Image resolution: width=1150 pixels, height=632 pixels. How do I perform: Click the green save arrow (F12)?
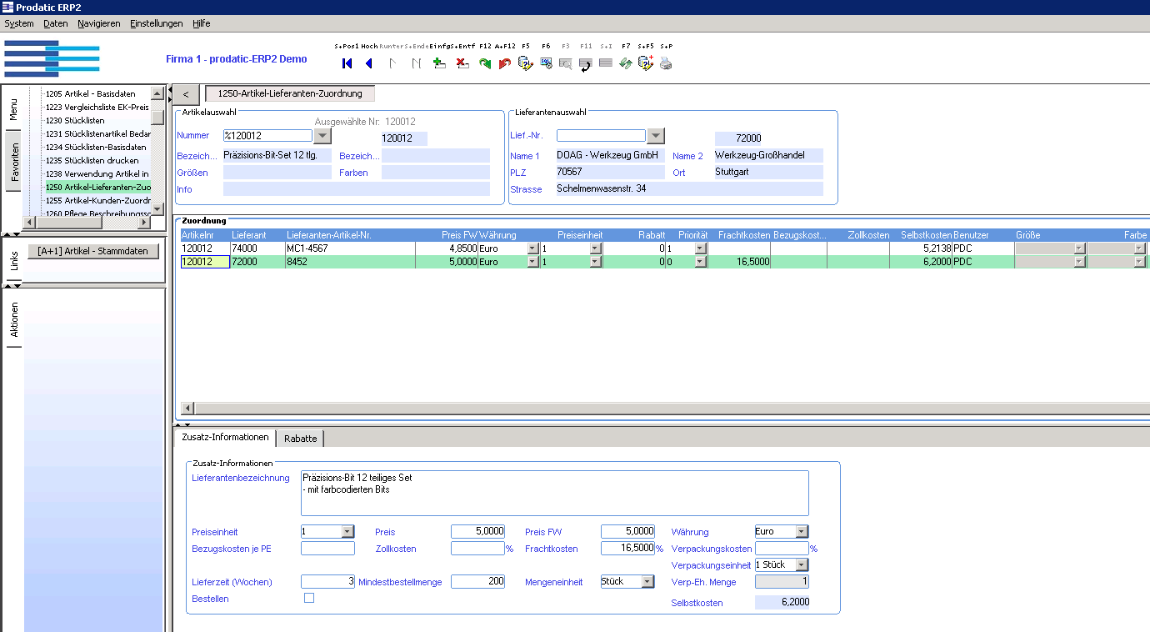[x=485, y=64]
